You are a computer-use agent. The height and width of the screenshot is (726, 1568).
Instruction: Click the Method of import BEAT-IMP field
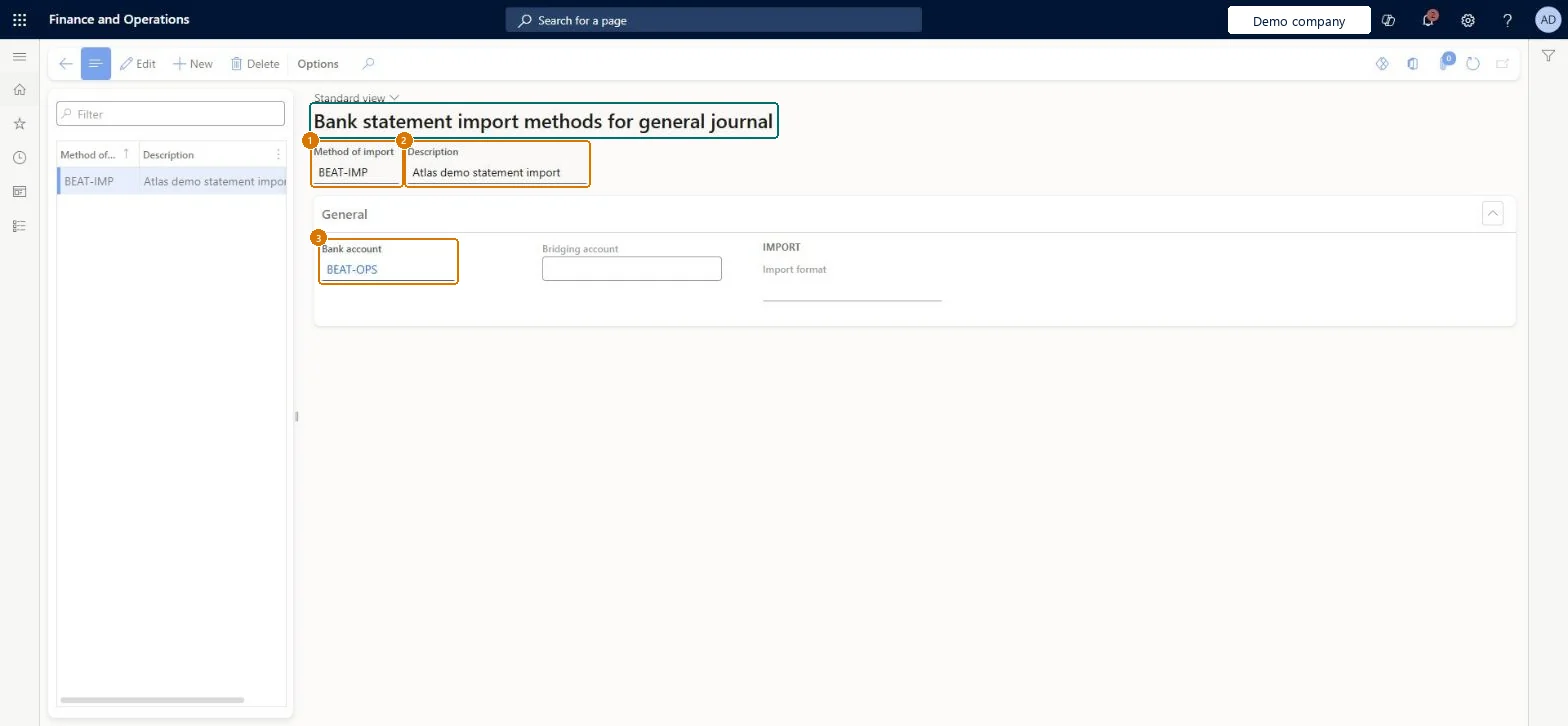(x=357, y=172)
